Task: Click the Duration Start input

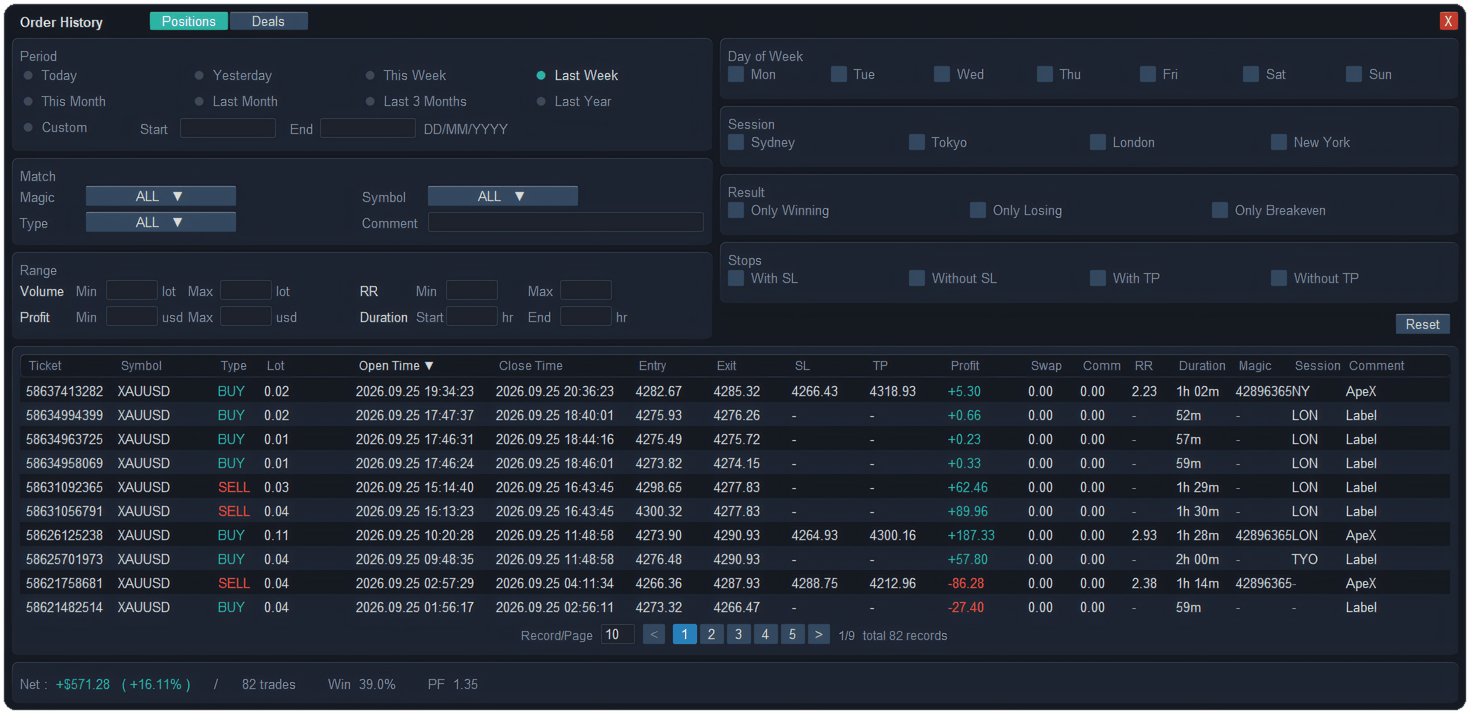Action: click(472, 317)
